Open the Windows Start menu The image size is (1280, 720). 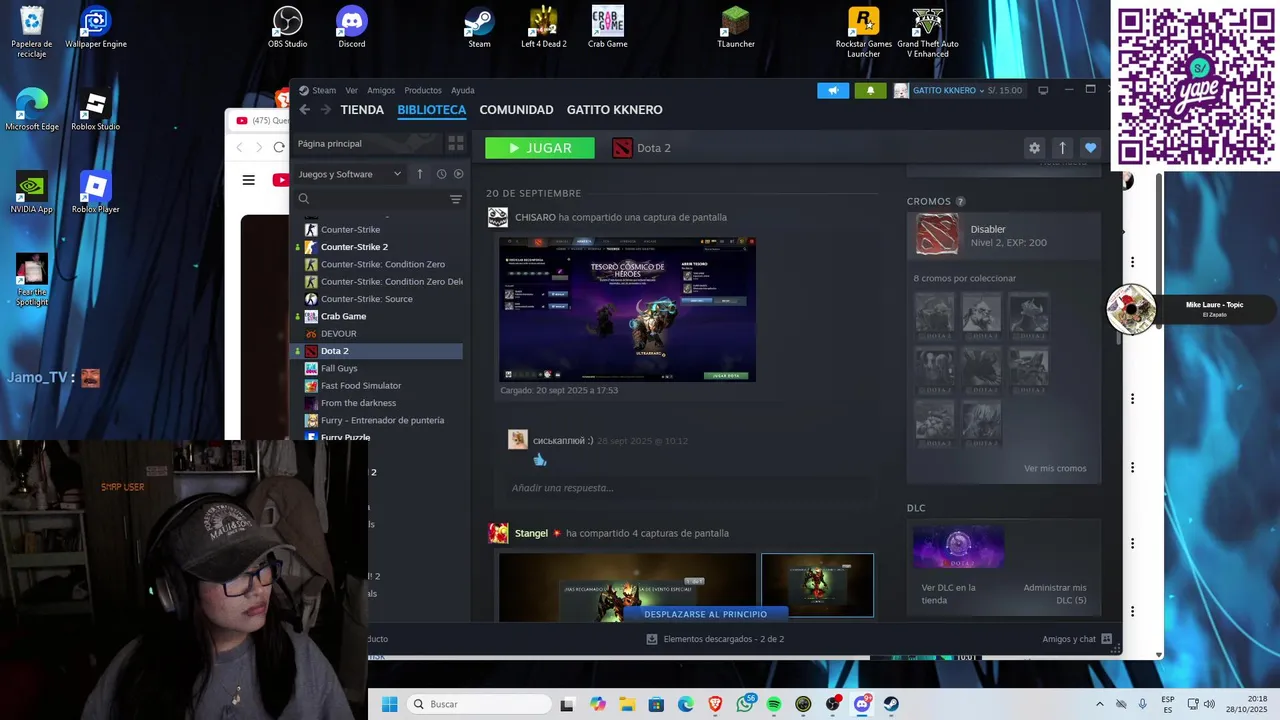tap(389, 704)
